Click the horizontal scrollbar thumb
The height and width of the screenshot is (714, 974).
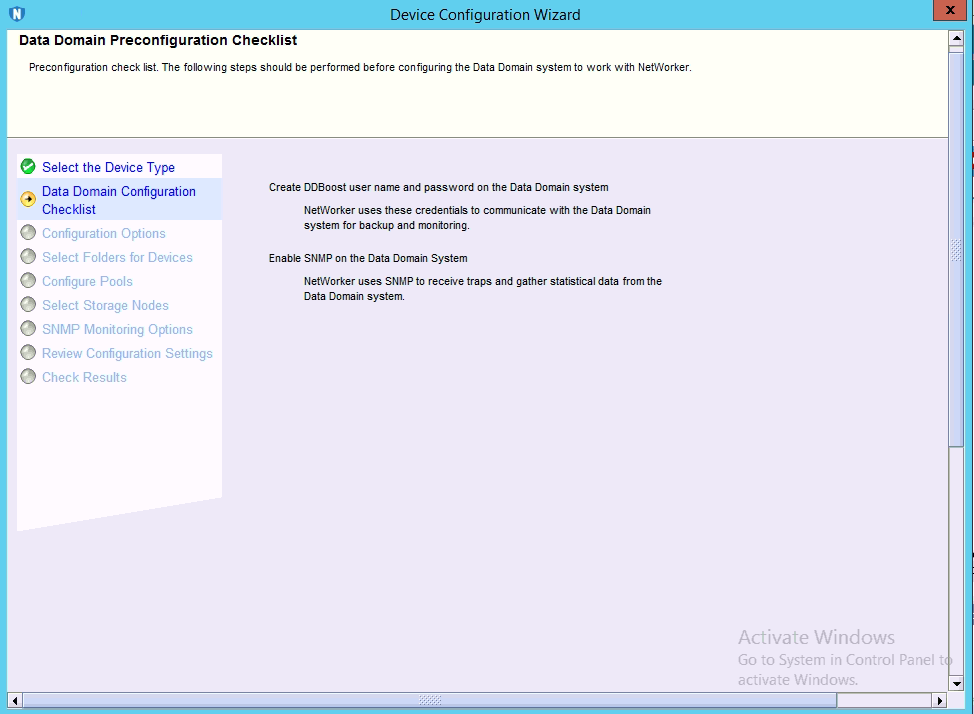click(430, 700)
